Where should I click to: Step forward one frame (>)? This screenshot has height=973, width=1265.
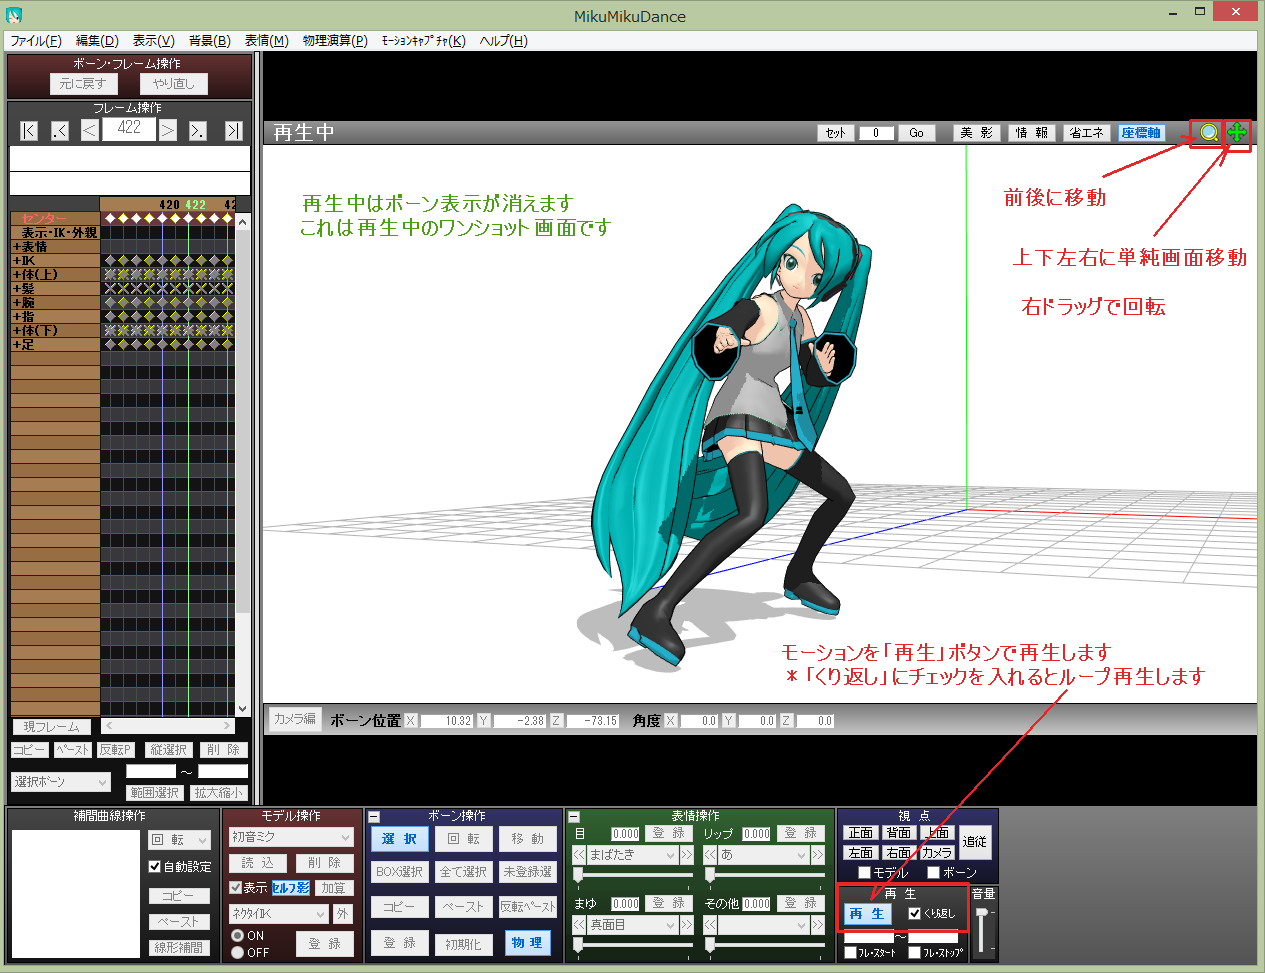tap(168, 131)
